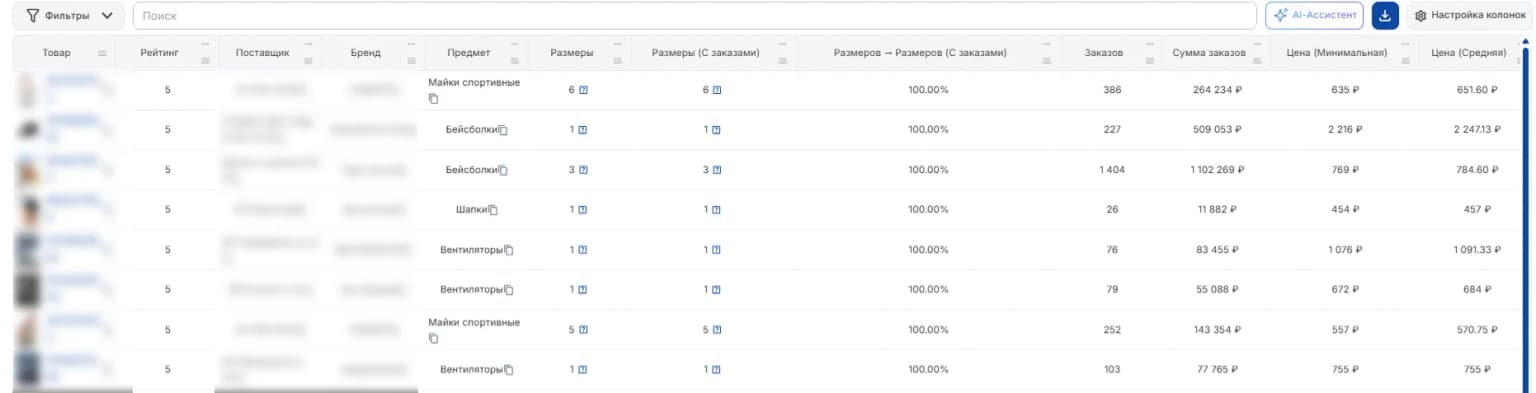The image size is (1536, 393).
Task: Sort by the Сумма заказов column header
Action: pos(1209,53)
